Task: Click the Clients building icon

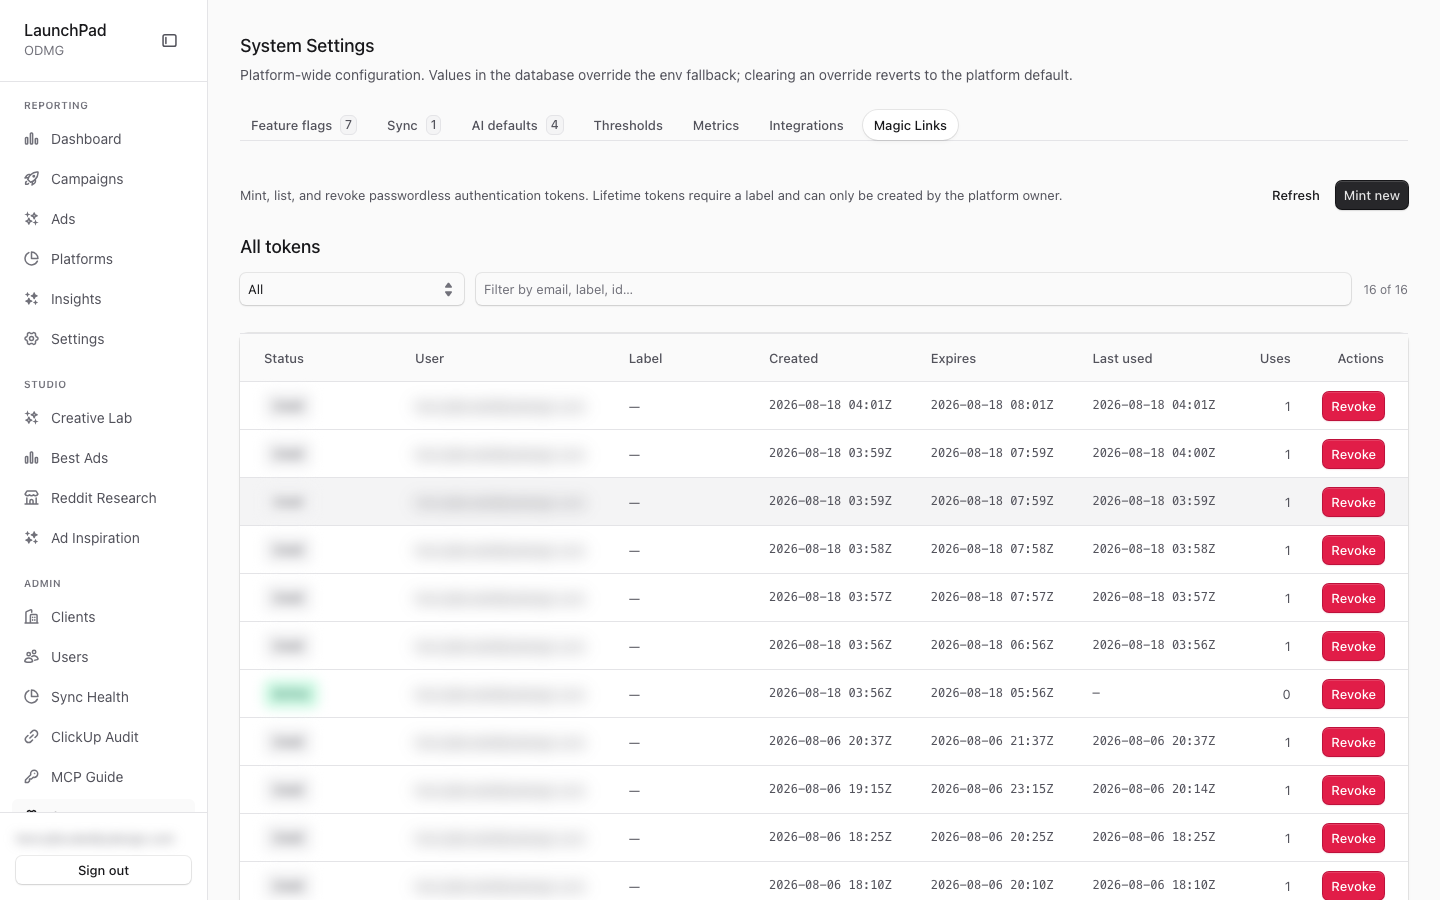Action: [32, 617]
